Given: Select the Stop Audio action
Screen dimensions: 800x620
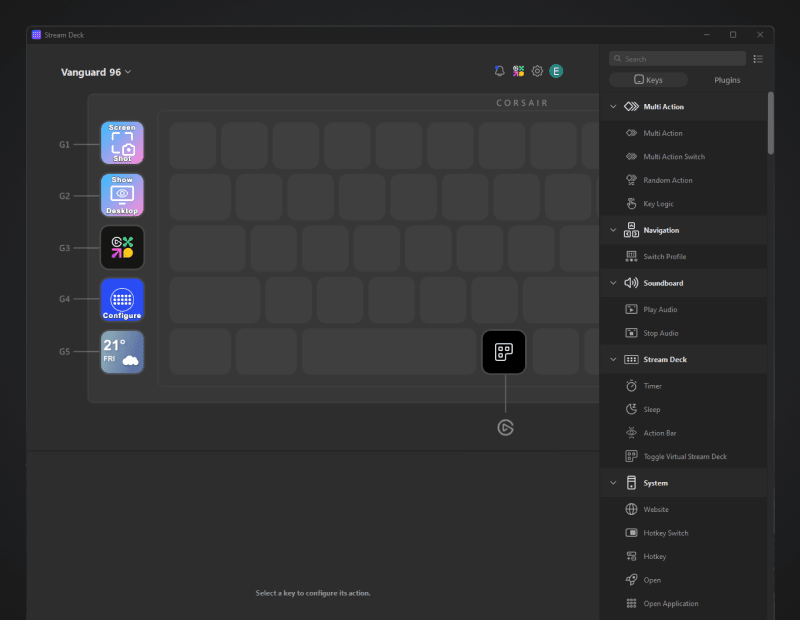Looking at the screenshot, I should click(663, 332).
